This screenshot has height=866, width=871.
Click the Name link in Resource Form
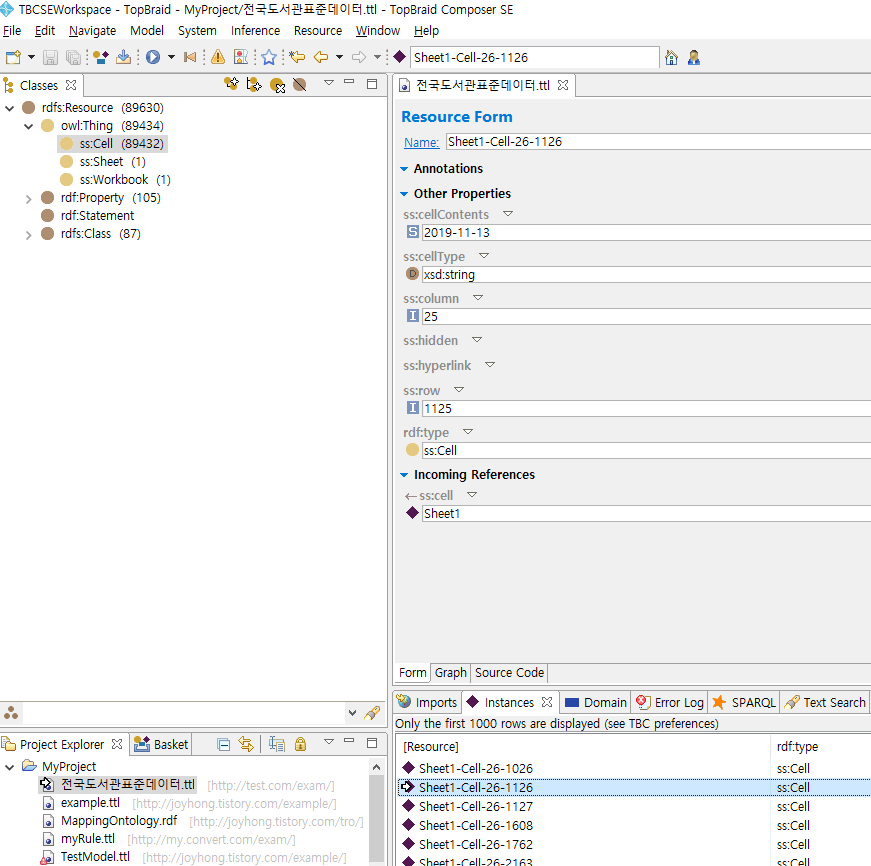click(x=421, y=143)
